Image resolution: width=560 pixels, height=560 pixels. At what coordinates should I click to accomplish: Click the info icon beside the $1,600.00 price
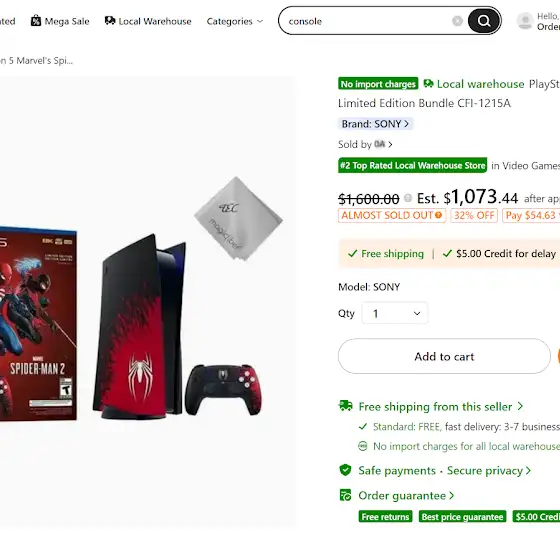[x=408, y=198]
